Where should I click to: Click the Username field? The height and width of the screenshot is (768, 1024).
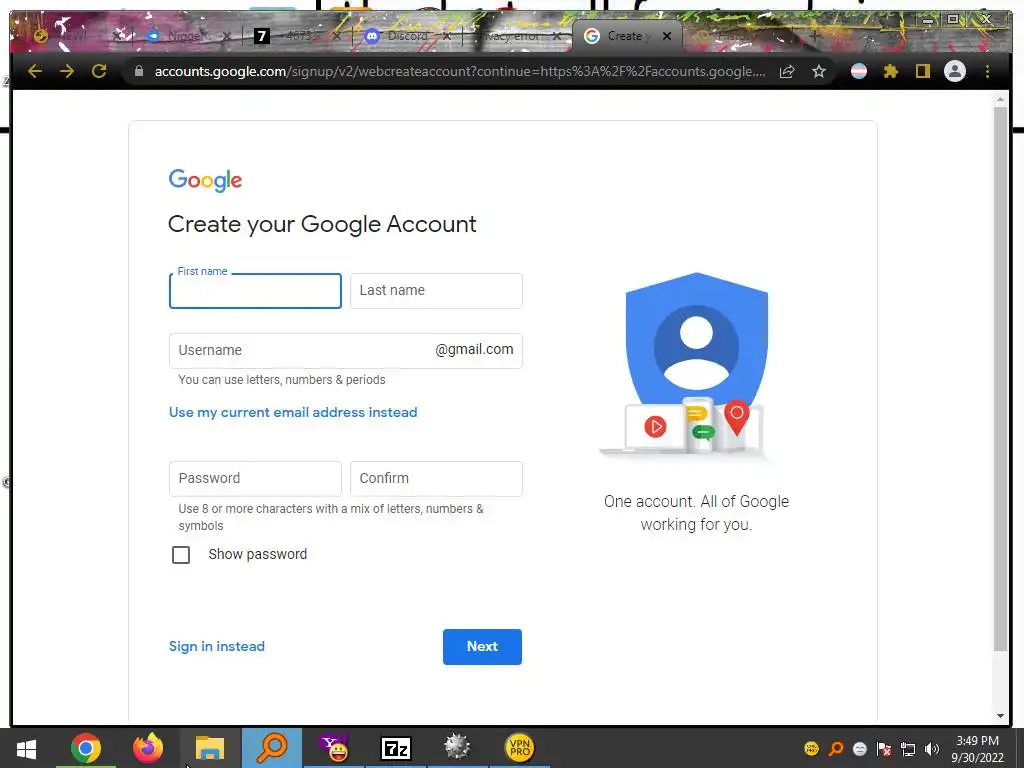345,351
